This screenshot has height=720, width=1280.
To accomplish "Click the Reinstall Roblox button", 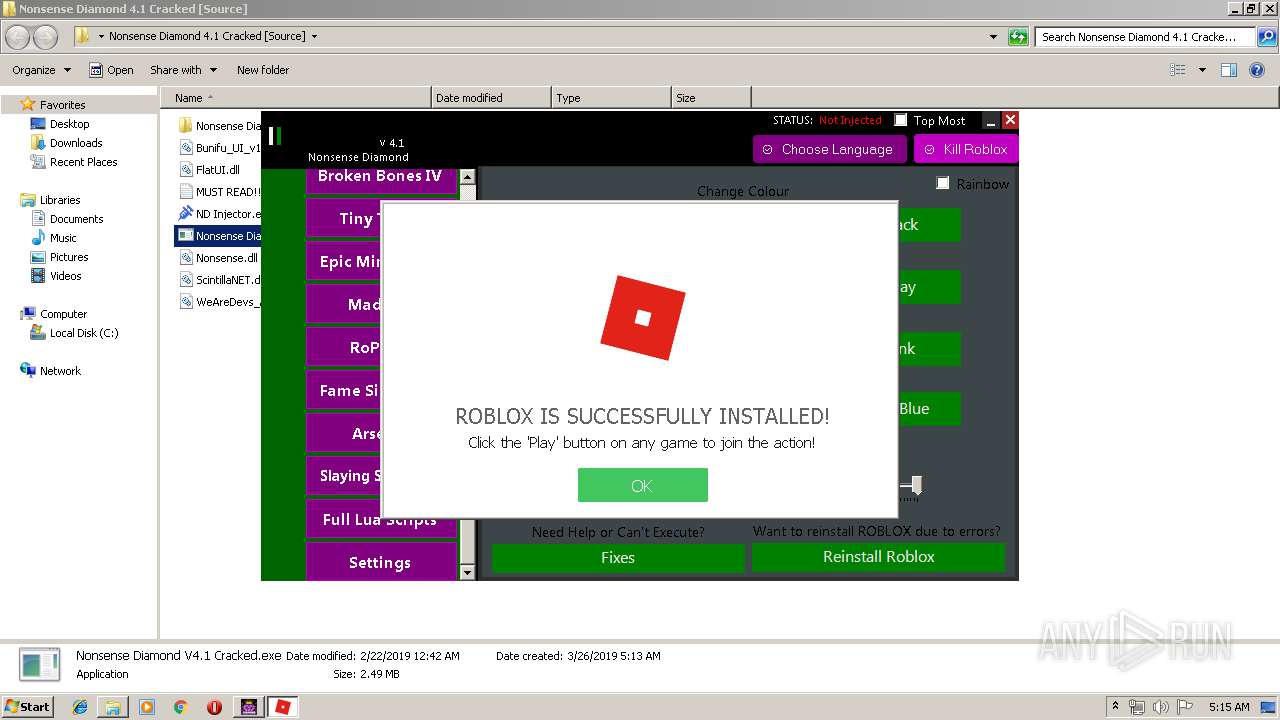I will click(x=878, y=557).
